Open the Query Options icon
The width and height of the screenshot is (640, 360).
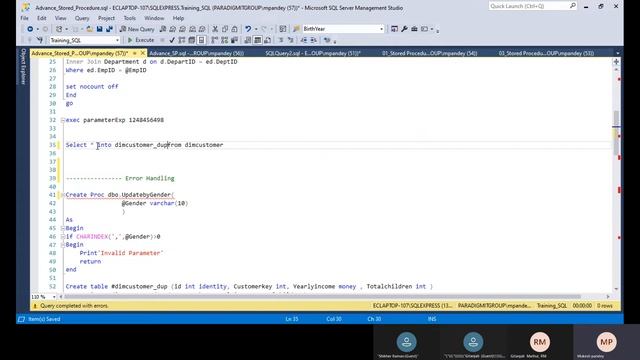pyautogui.click(x=191, y=40)
